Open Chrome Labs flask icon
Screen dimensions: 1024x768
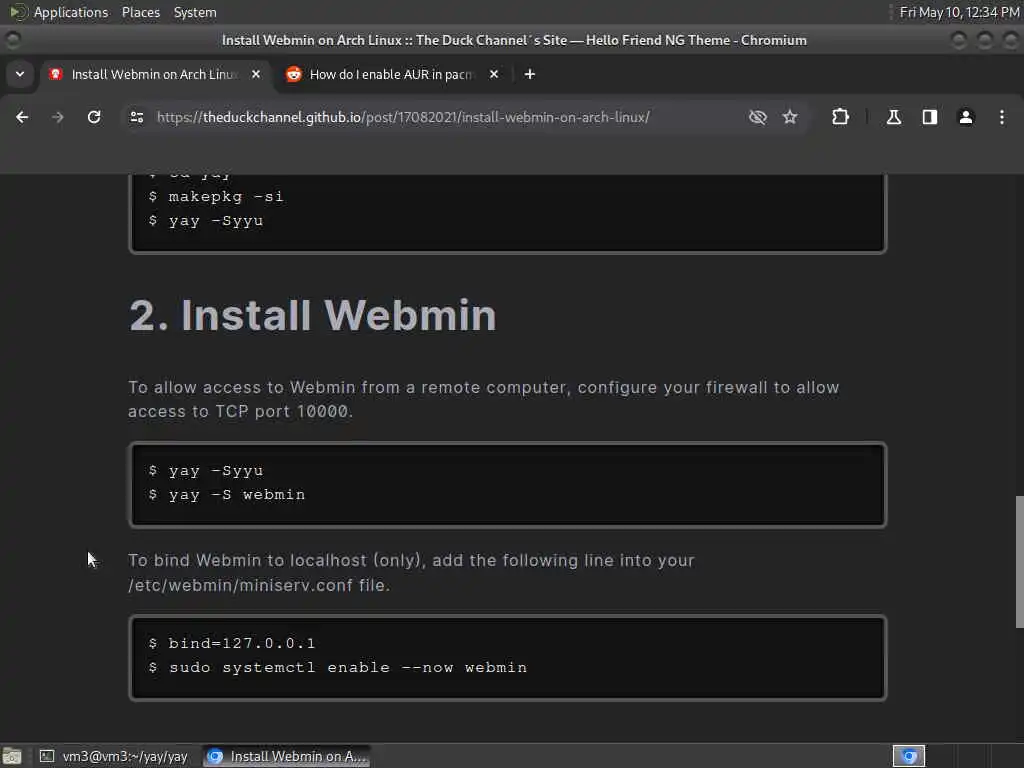(x=894, y=117)
